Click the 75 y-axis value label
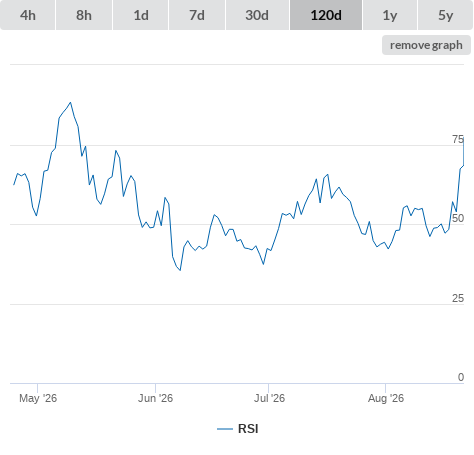 click(458, 139)
